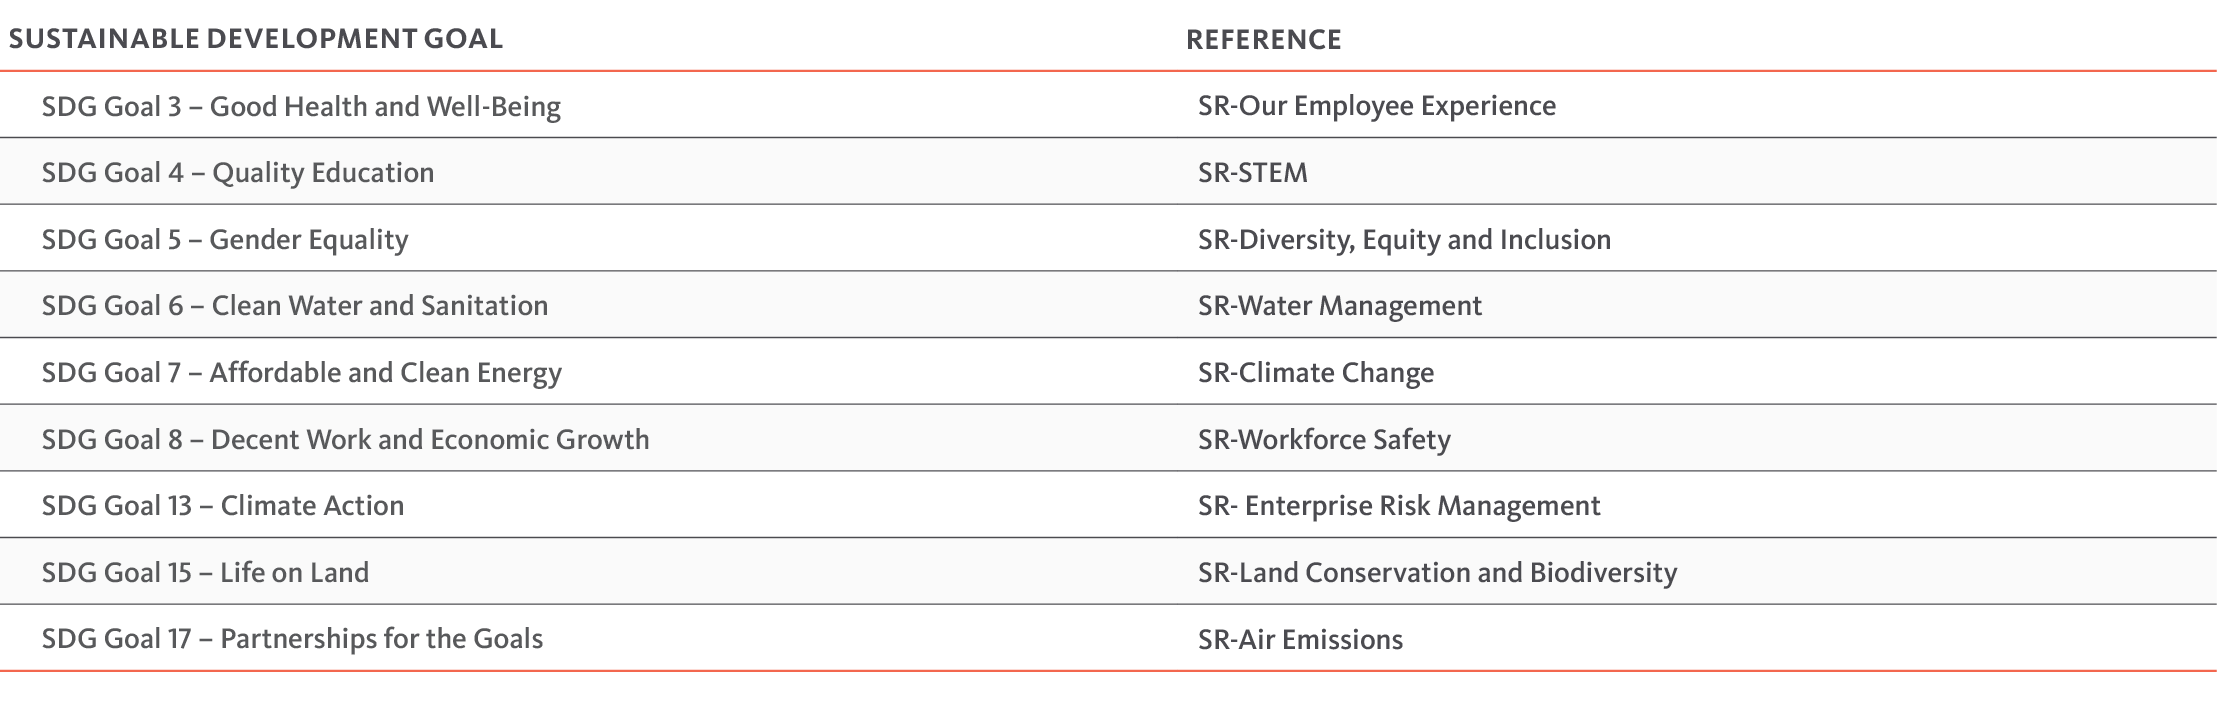This screenshot has width=2217, height=717.
Task: Select SDG Goal 7 Affordable and Clean Energy
Action: (x=302, y=373)
